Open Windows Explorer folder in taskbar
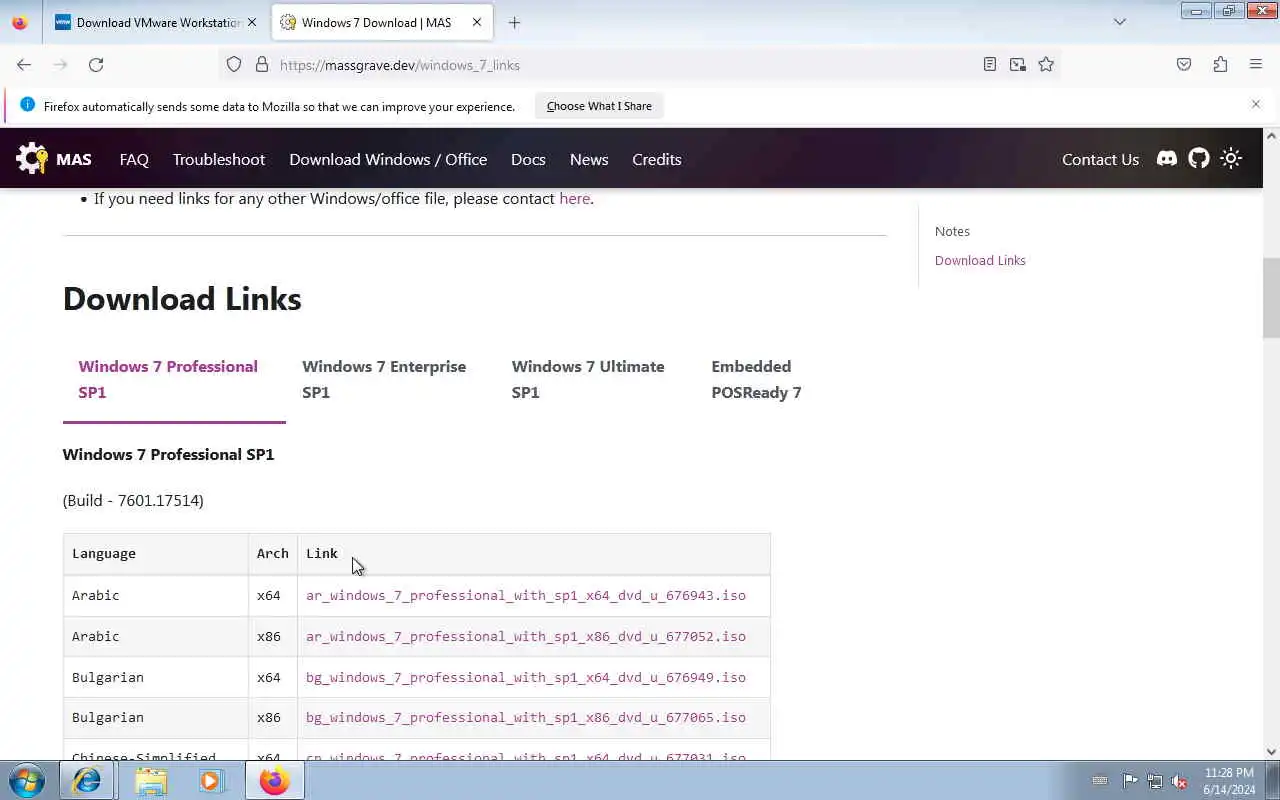Image resolution: width=1280 pixels, height=800 pixels. [151, 780]
